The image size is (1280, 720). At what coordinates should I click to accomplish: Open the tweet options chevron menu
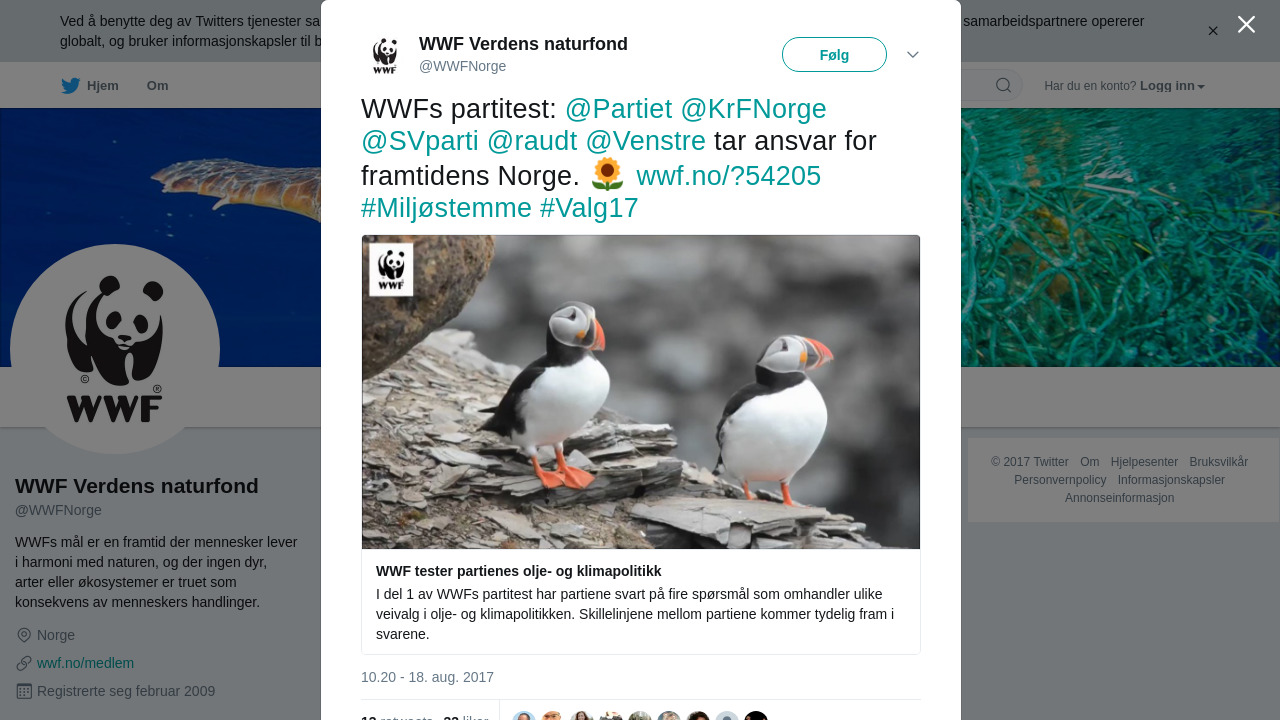[x=913, y=55]
